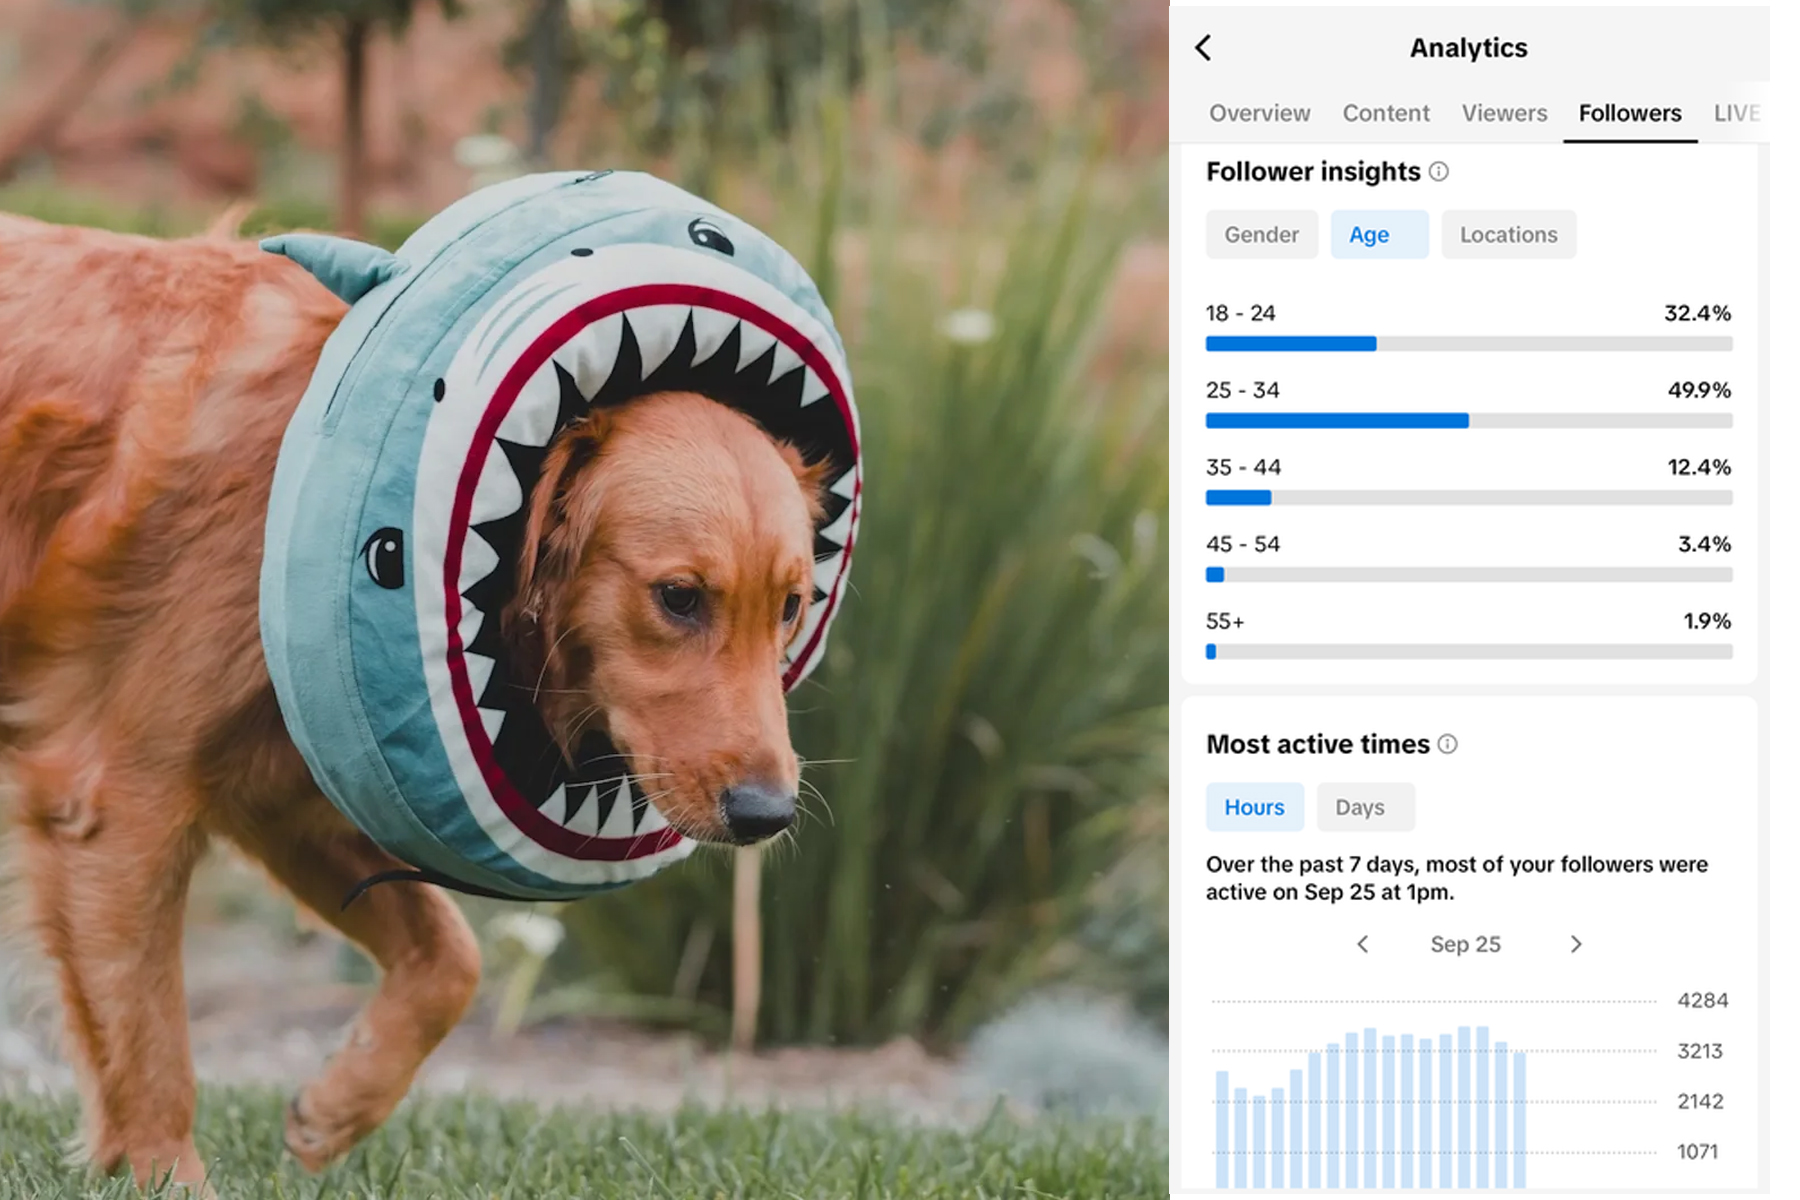This screenshot has height=1200, width=1800.
Task: Go to previous day before Sep 25
Action: 1362,944
